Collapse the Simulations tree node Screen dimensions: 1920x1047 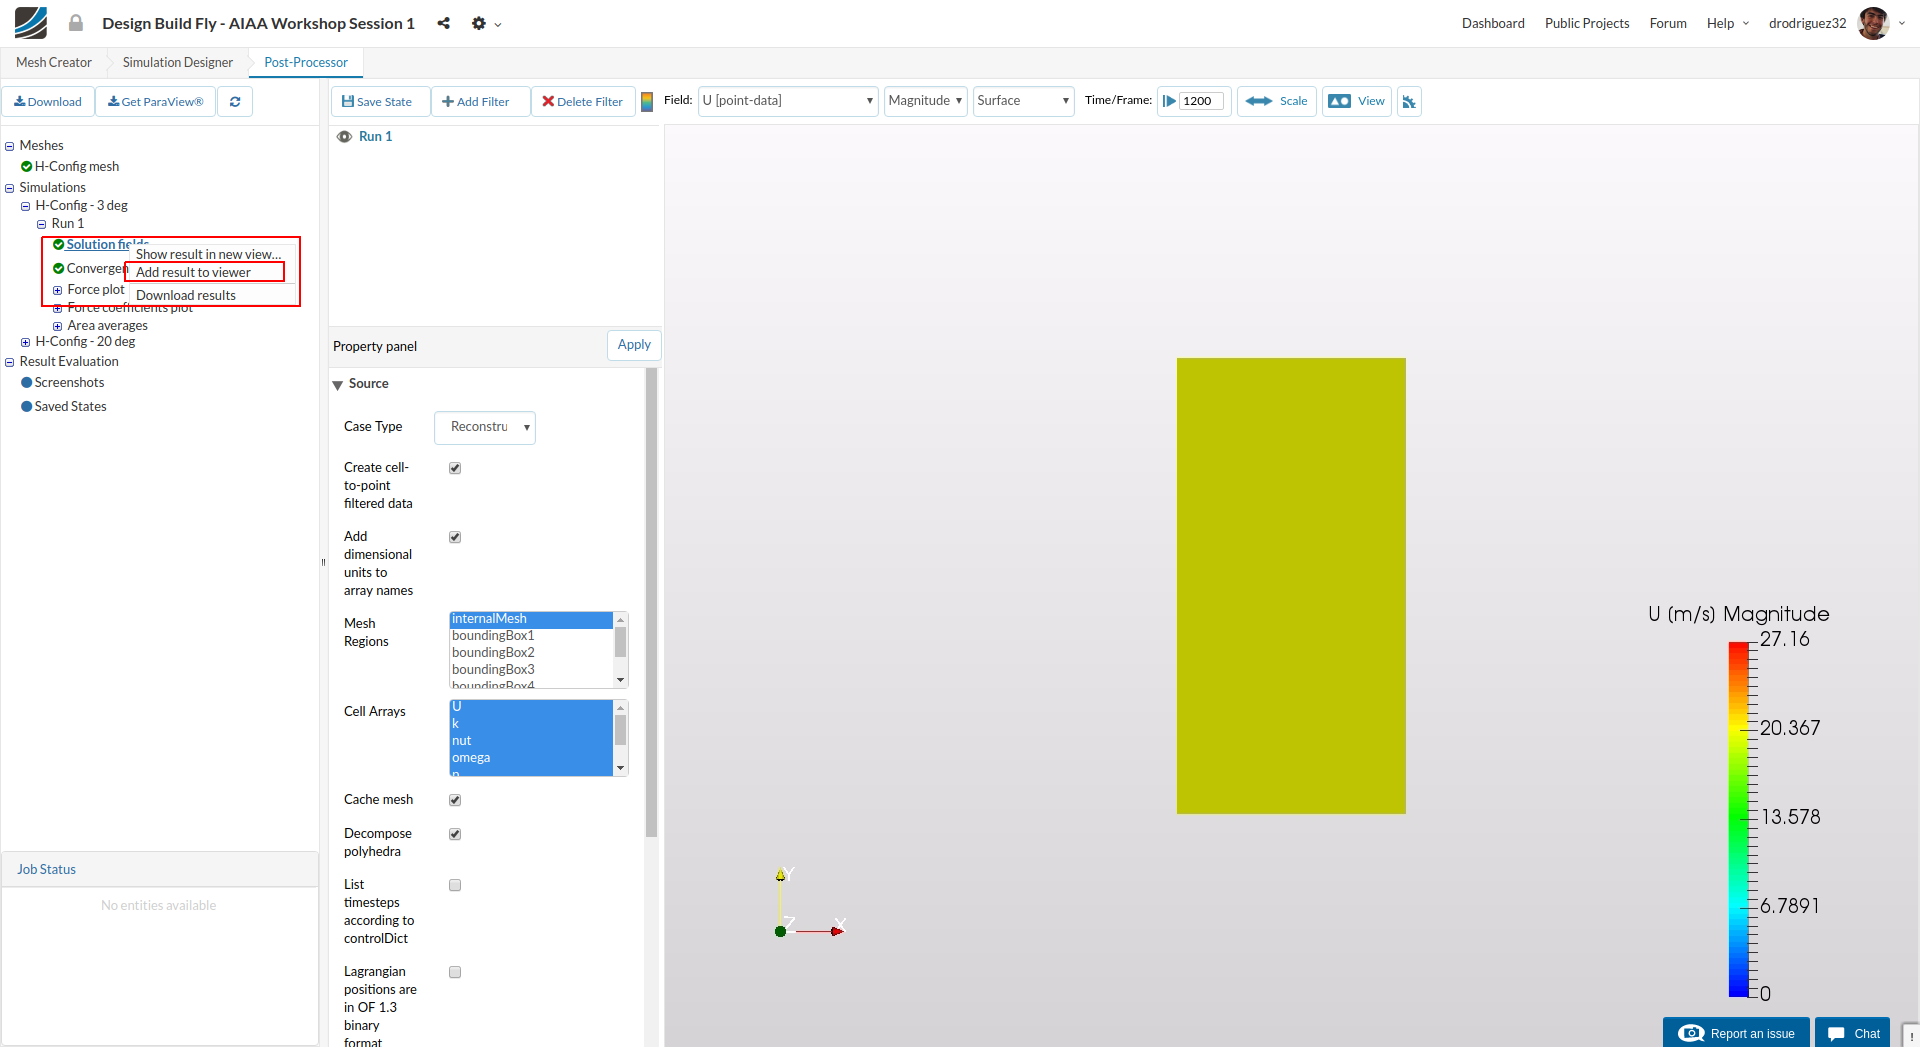(x=9, y=188)
